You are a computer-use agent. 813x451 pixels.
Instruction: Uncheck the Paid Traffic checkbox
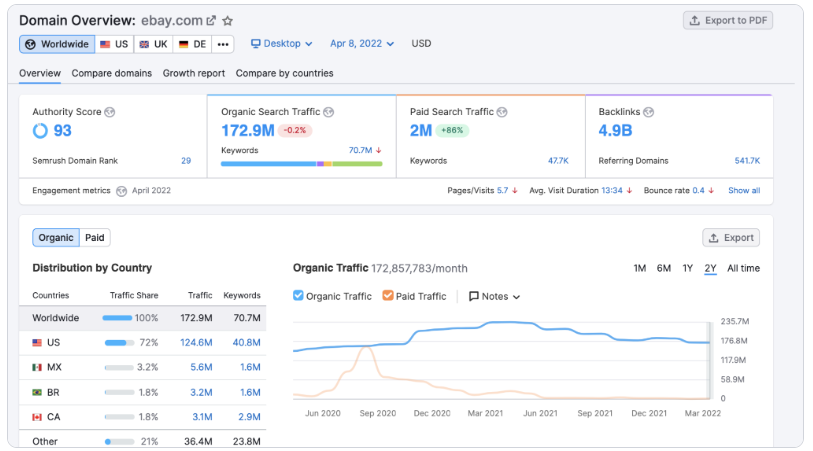tap(388, 295)
